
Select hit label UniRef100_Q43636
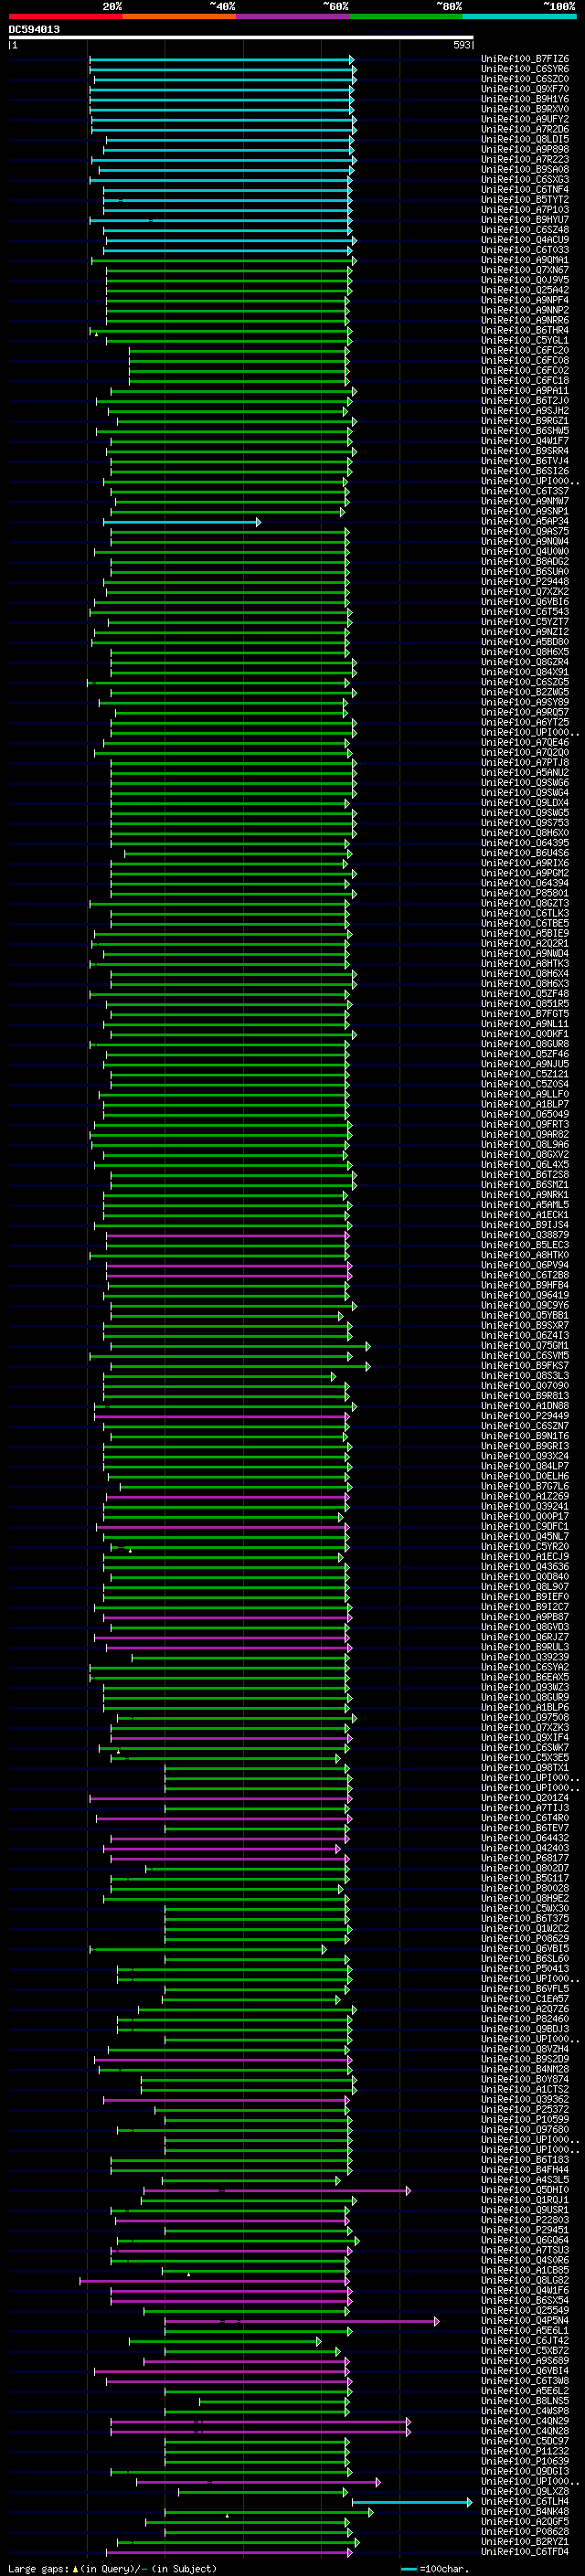525,1567
